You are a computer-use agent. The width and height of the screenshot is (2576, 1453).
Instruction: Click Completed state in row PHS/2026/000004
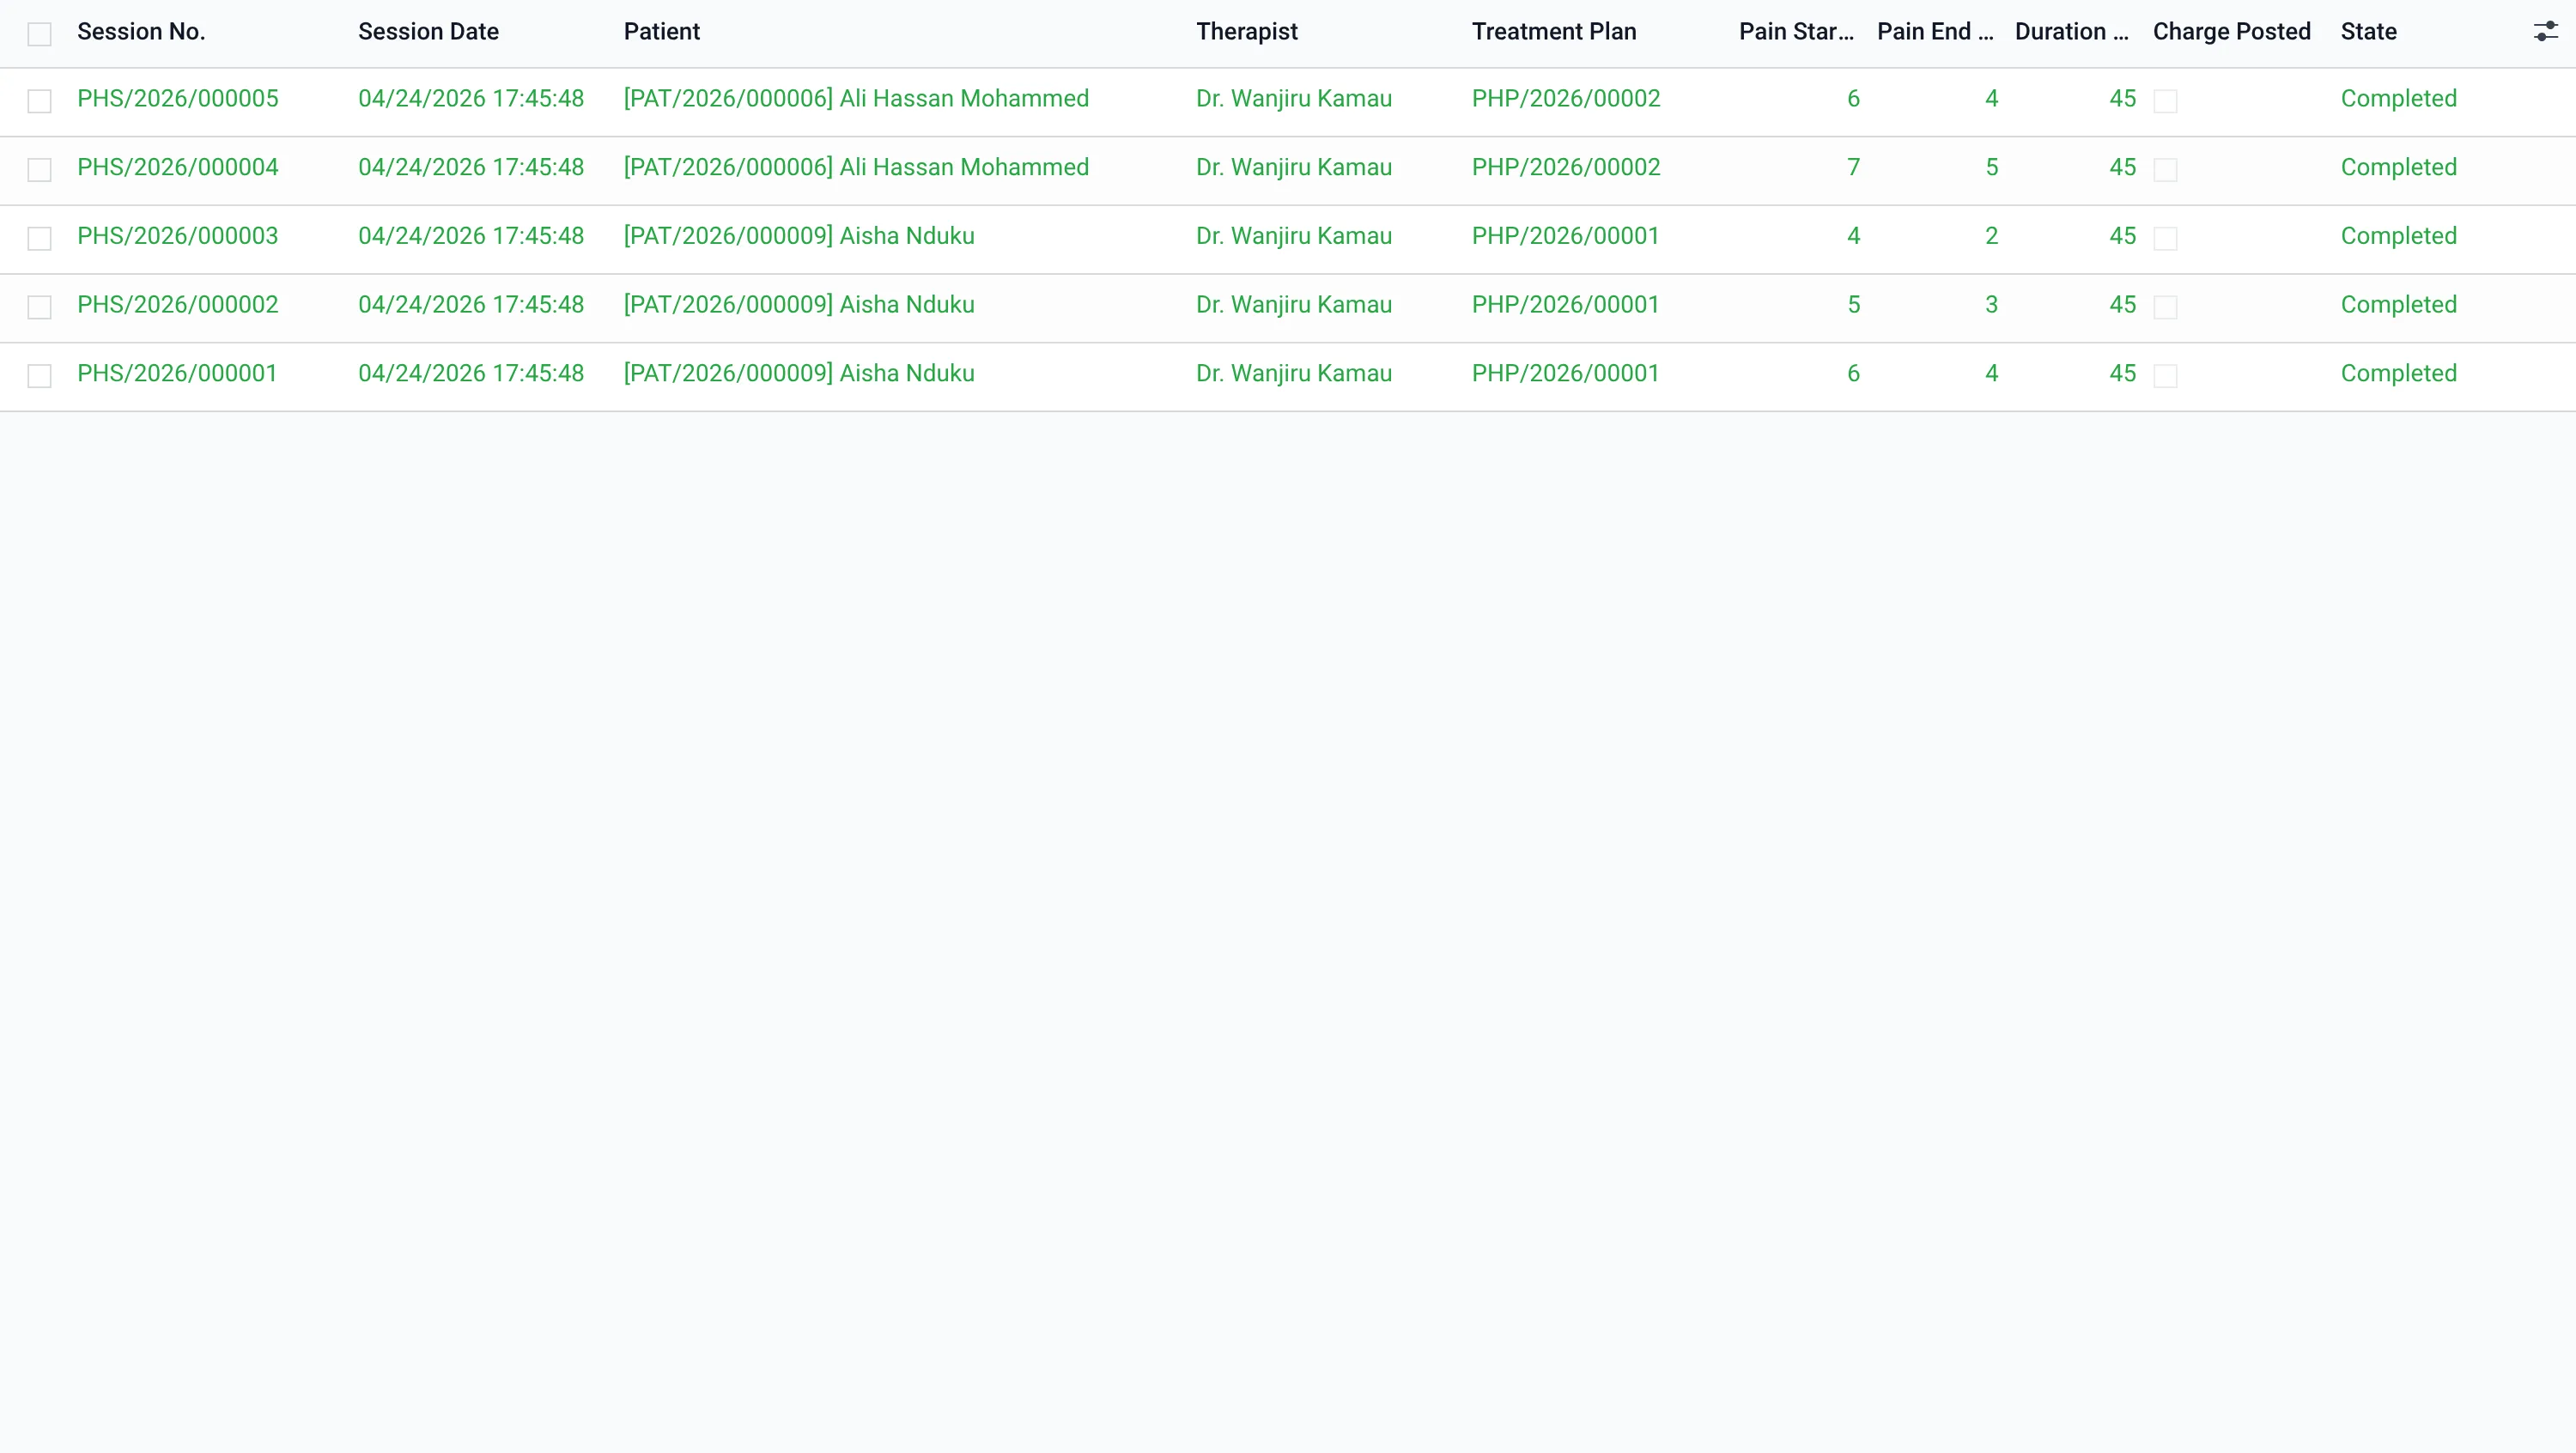pos(2398,168)
